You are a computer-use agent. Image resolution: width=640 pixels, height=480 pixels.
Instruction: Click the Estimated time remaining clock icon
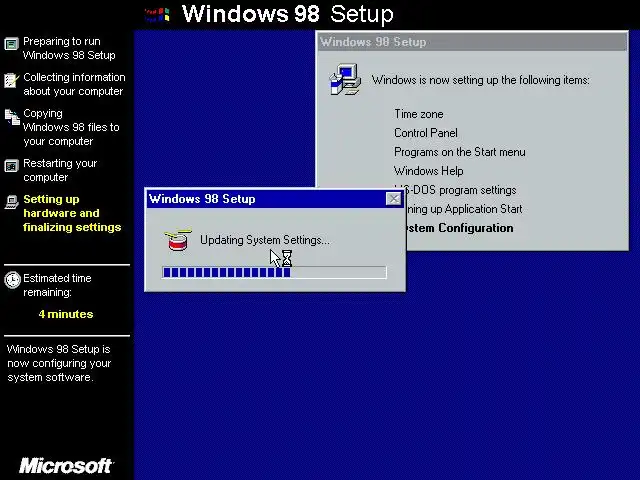12,280
